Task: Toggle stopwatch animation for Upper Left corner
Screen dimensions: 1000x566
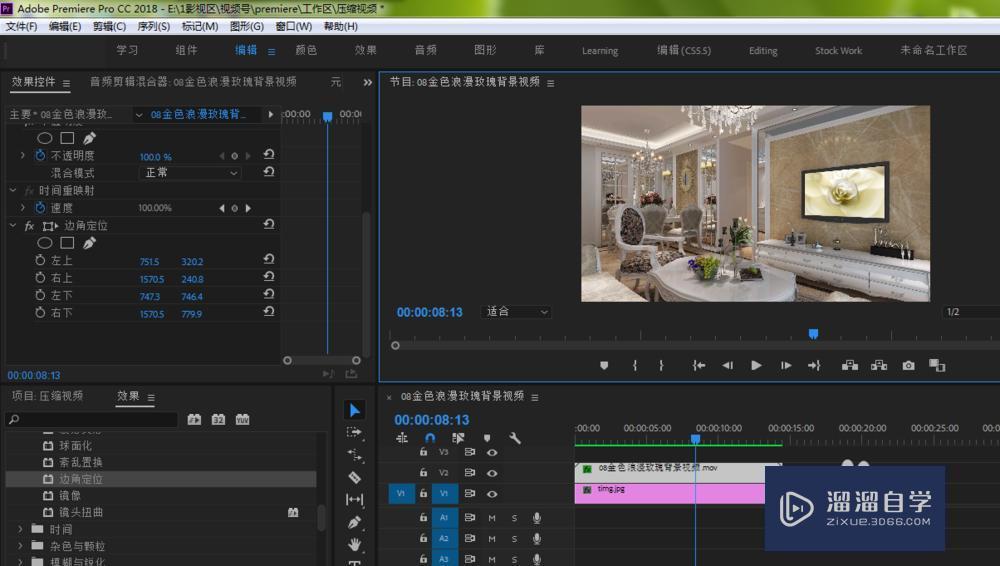Action: coord(40,260)
